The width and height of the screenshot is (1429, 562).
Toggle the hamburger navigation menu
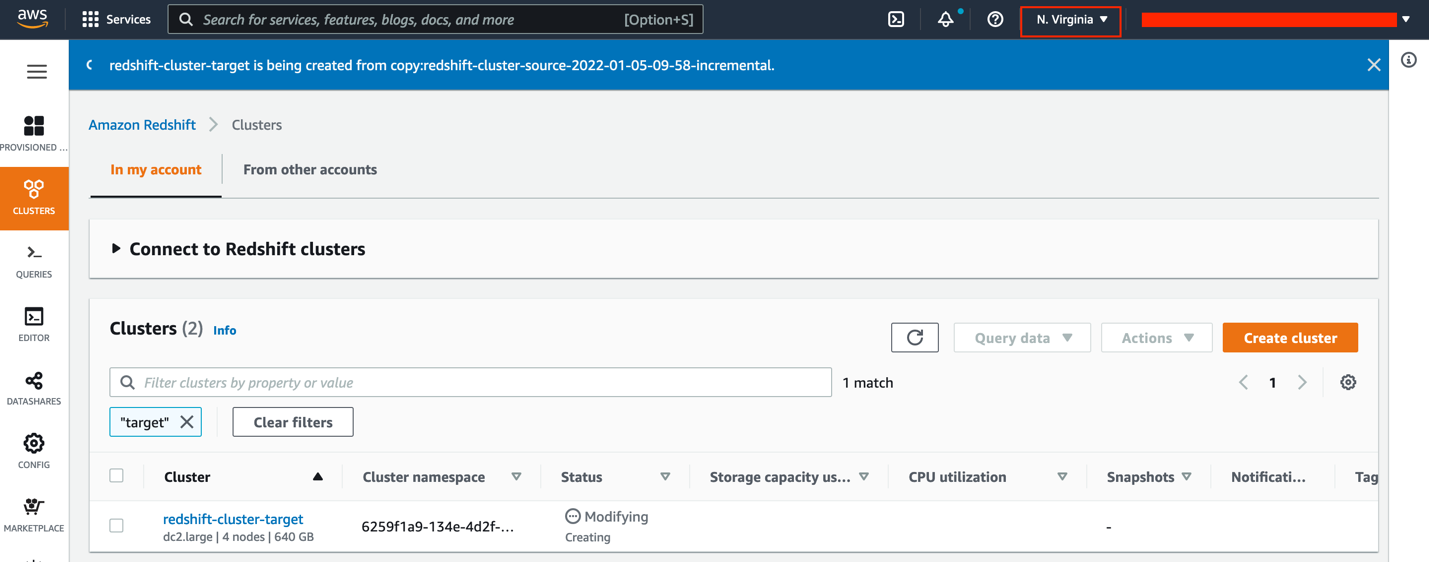37,72
